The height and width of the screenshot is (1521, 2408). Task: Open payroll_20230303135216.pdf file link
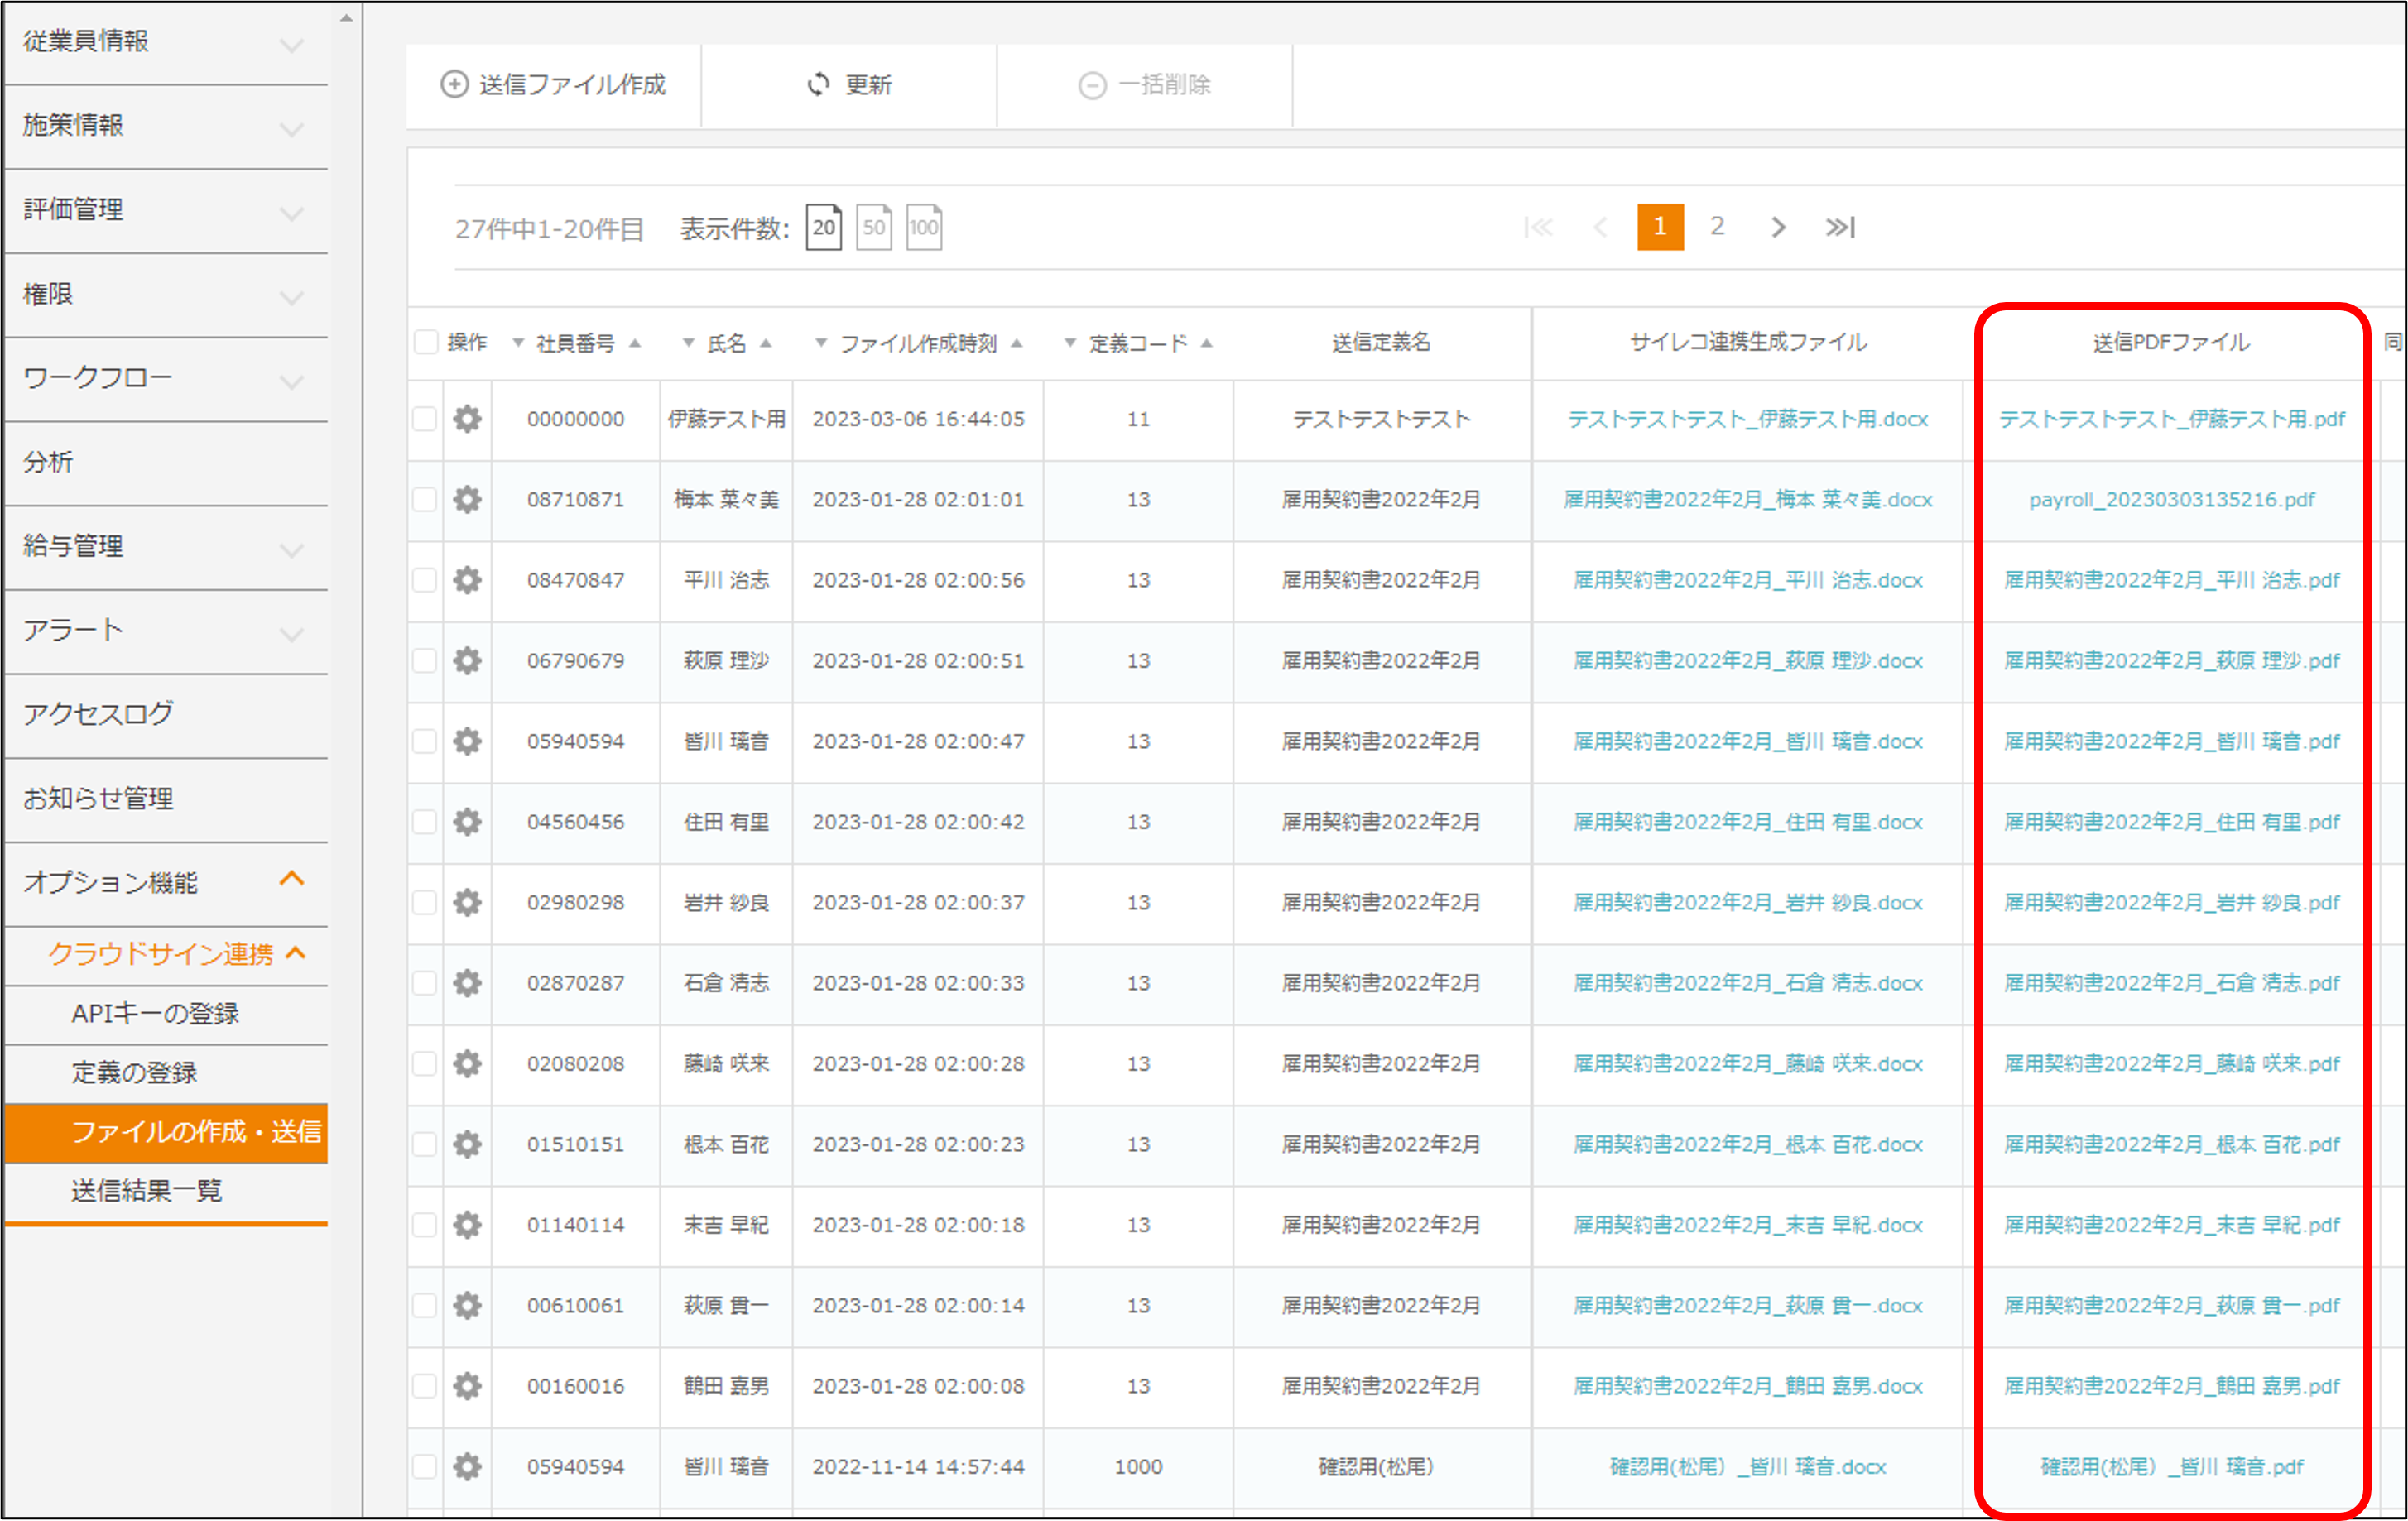2171,499
